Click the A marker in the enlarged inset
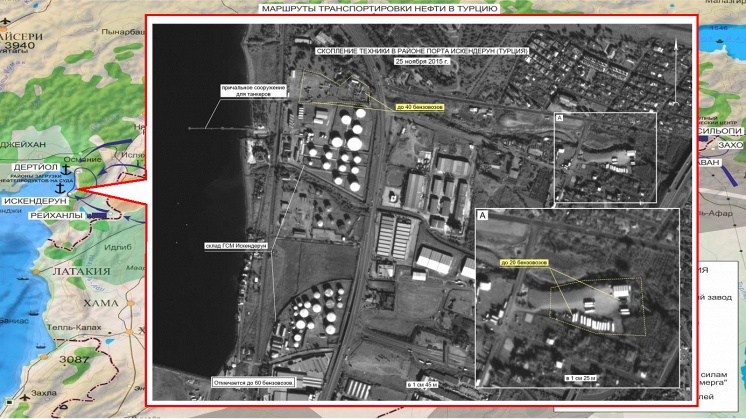 point(482,215)
